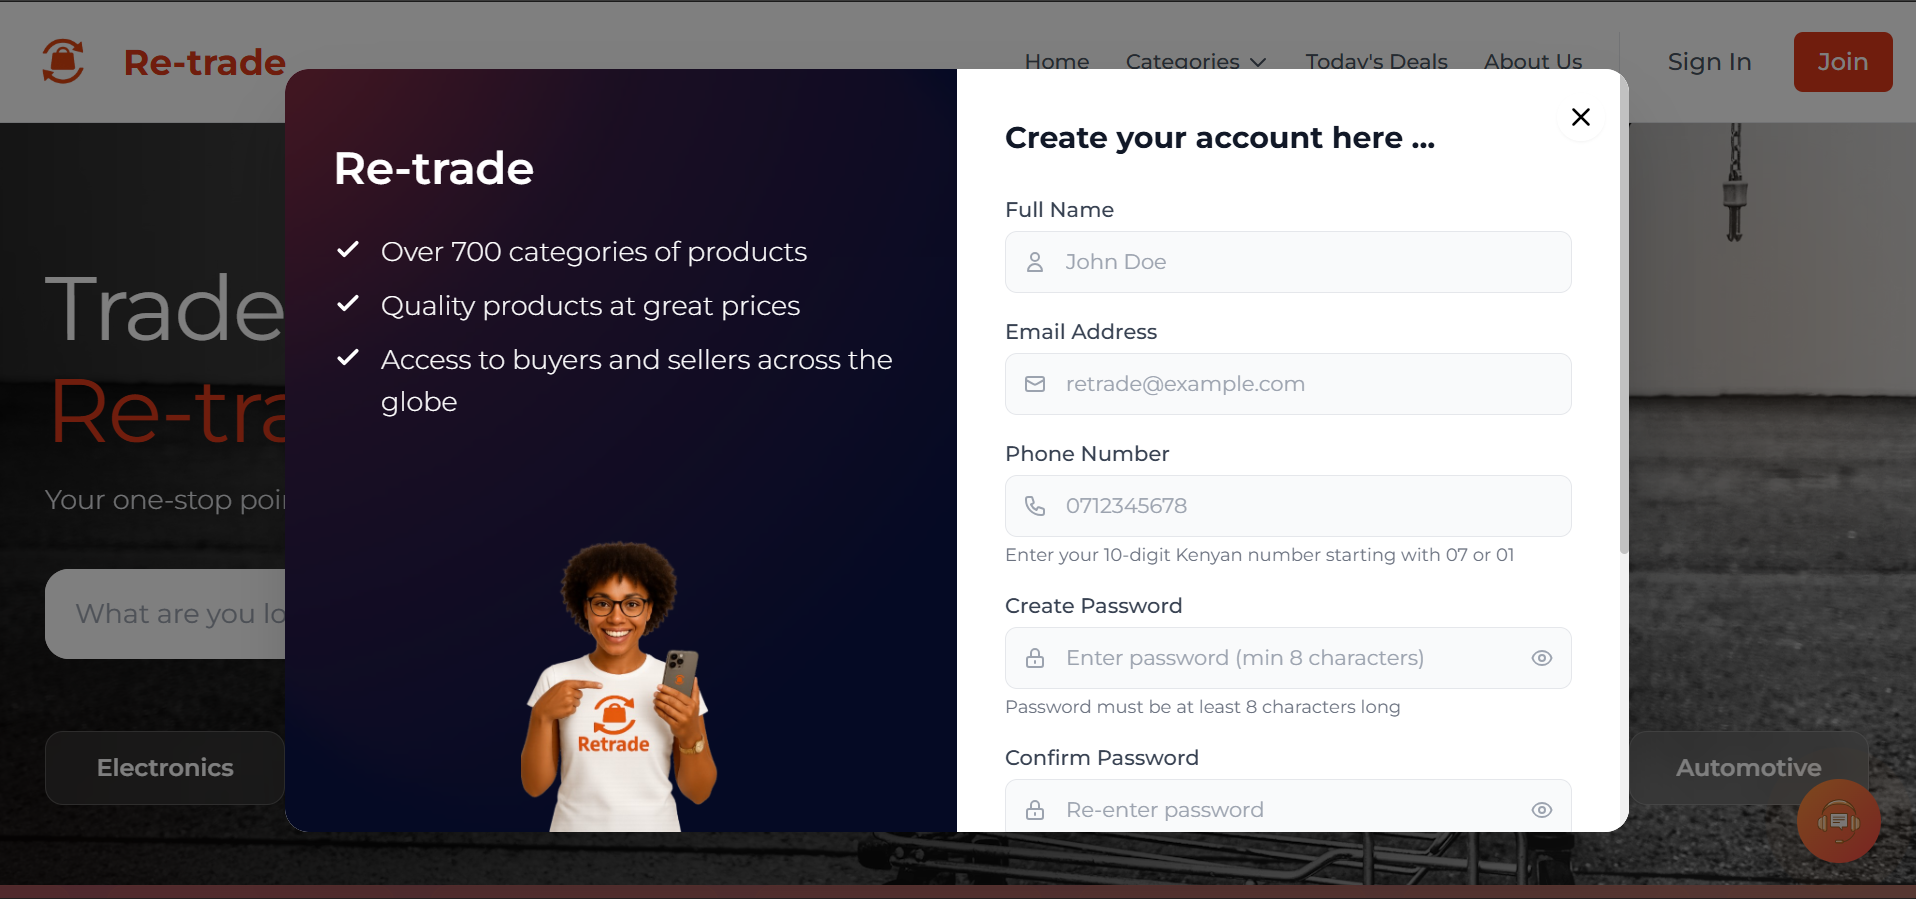This screenshot has height=899, width=1916.
Task: Show password in Create Password field
Action: point(1541,658)
